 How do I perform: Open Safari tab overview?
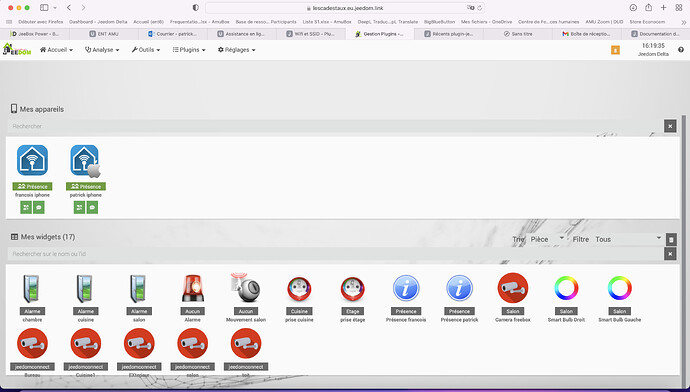[679, 7]
